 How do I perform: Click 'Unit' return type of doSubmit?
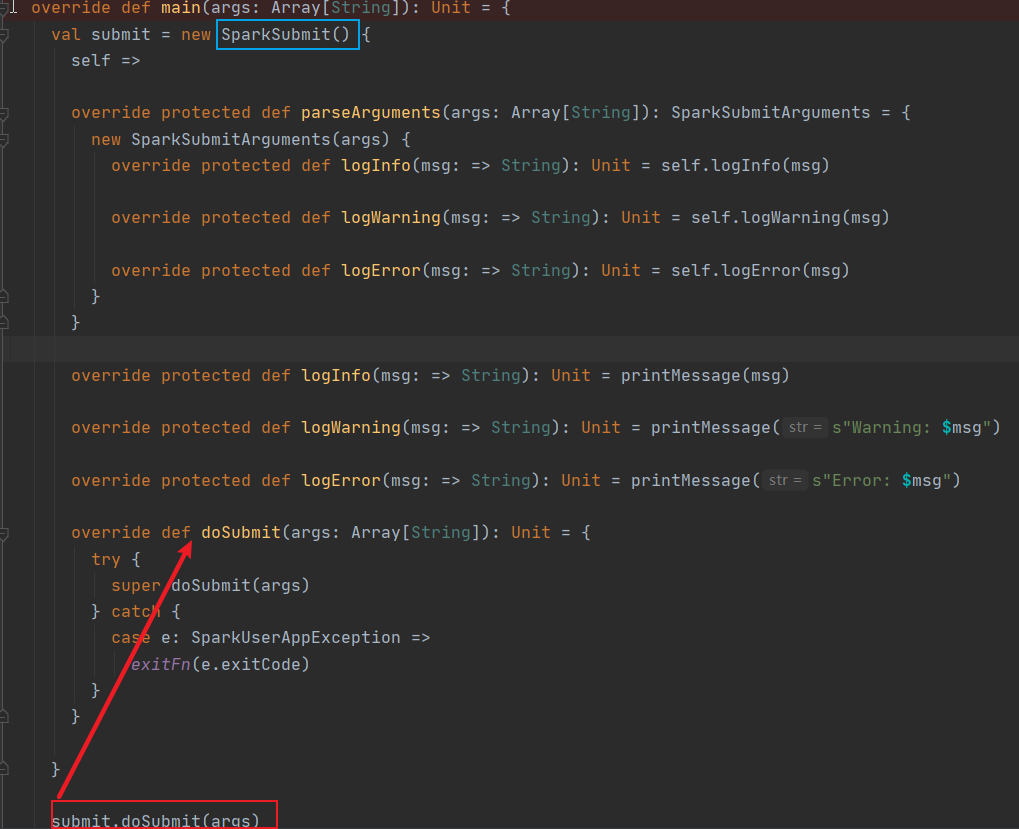pyautogui.click(x=530, y=533)
